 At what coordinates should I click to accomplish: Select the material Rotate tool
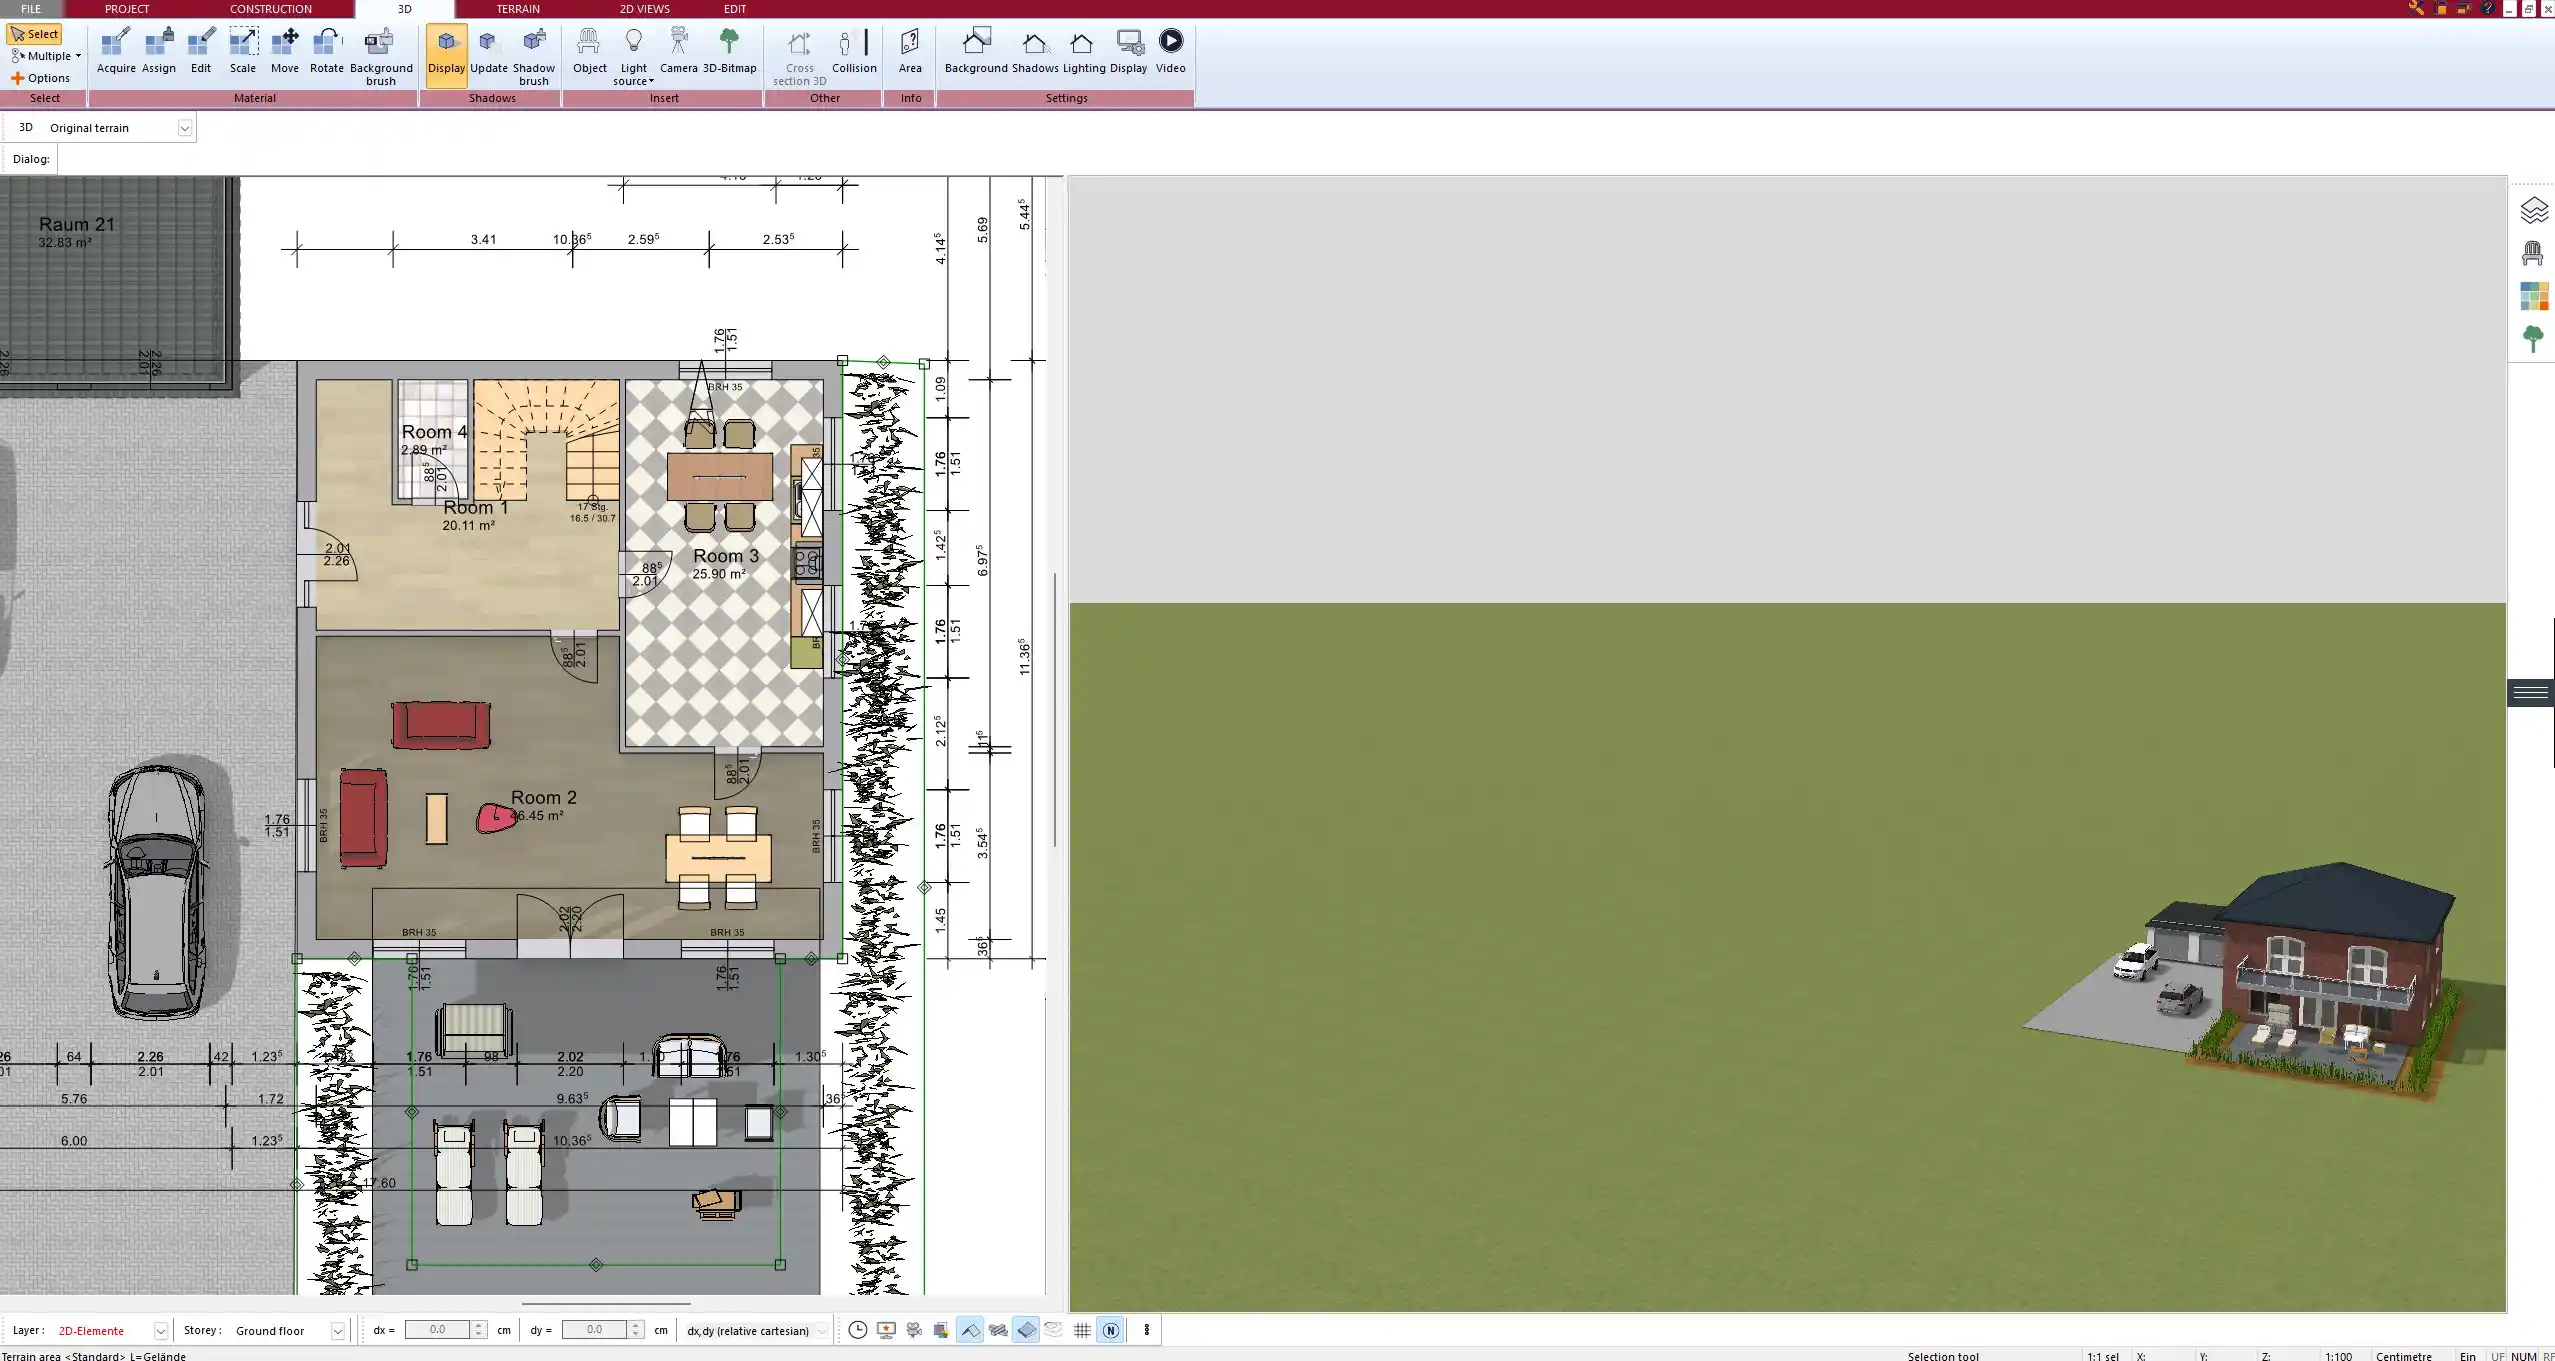326,52
